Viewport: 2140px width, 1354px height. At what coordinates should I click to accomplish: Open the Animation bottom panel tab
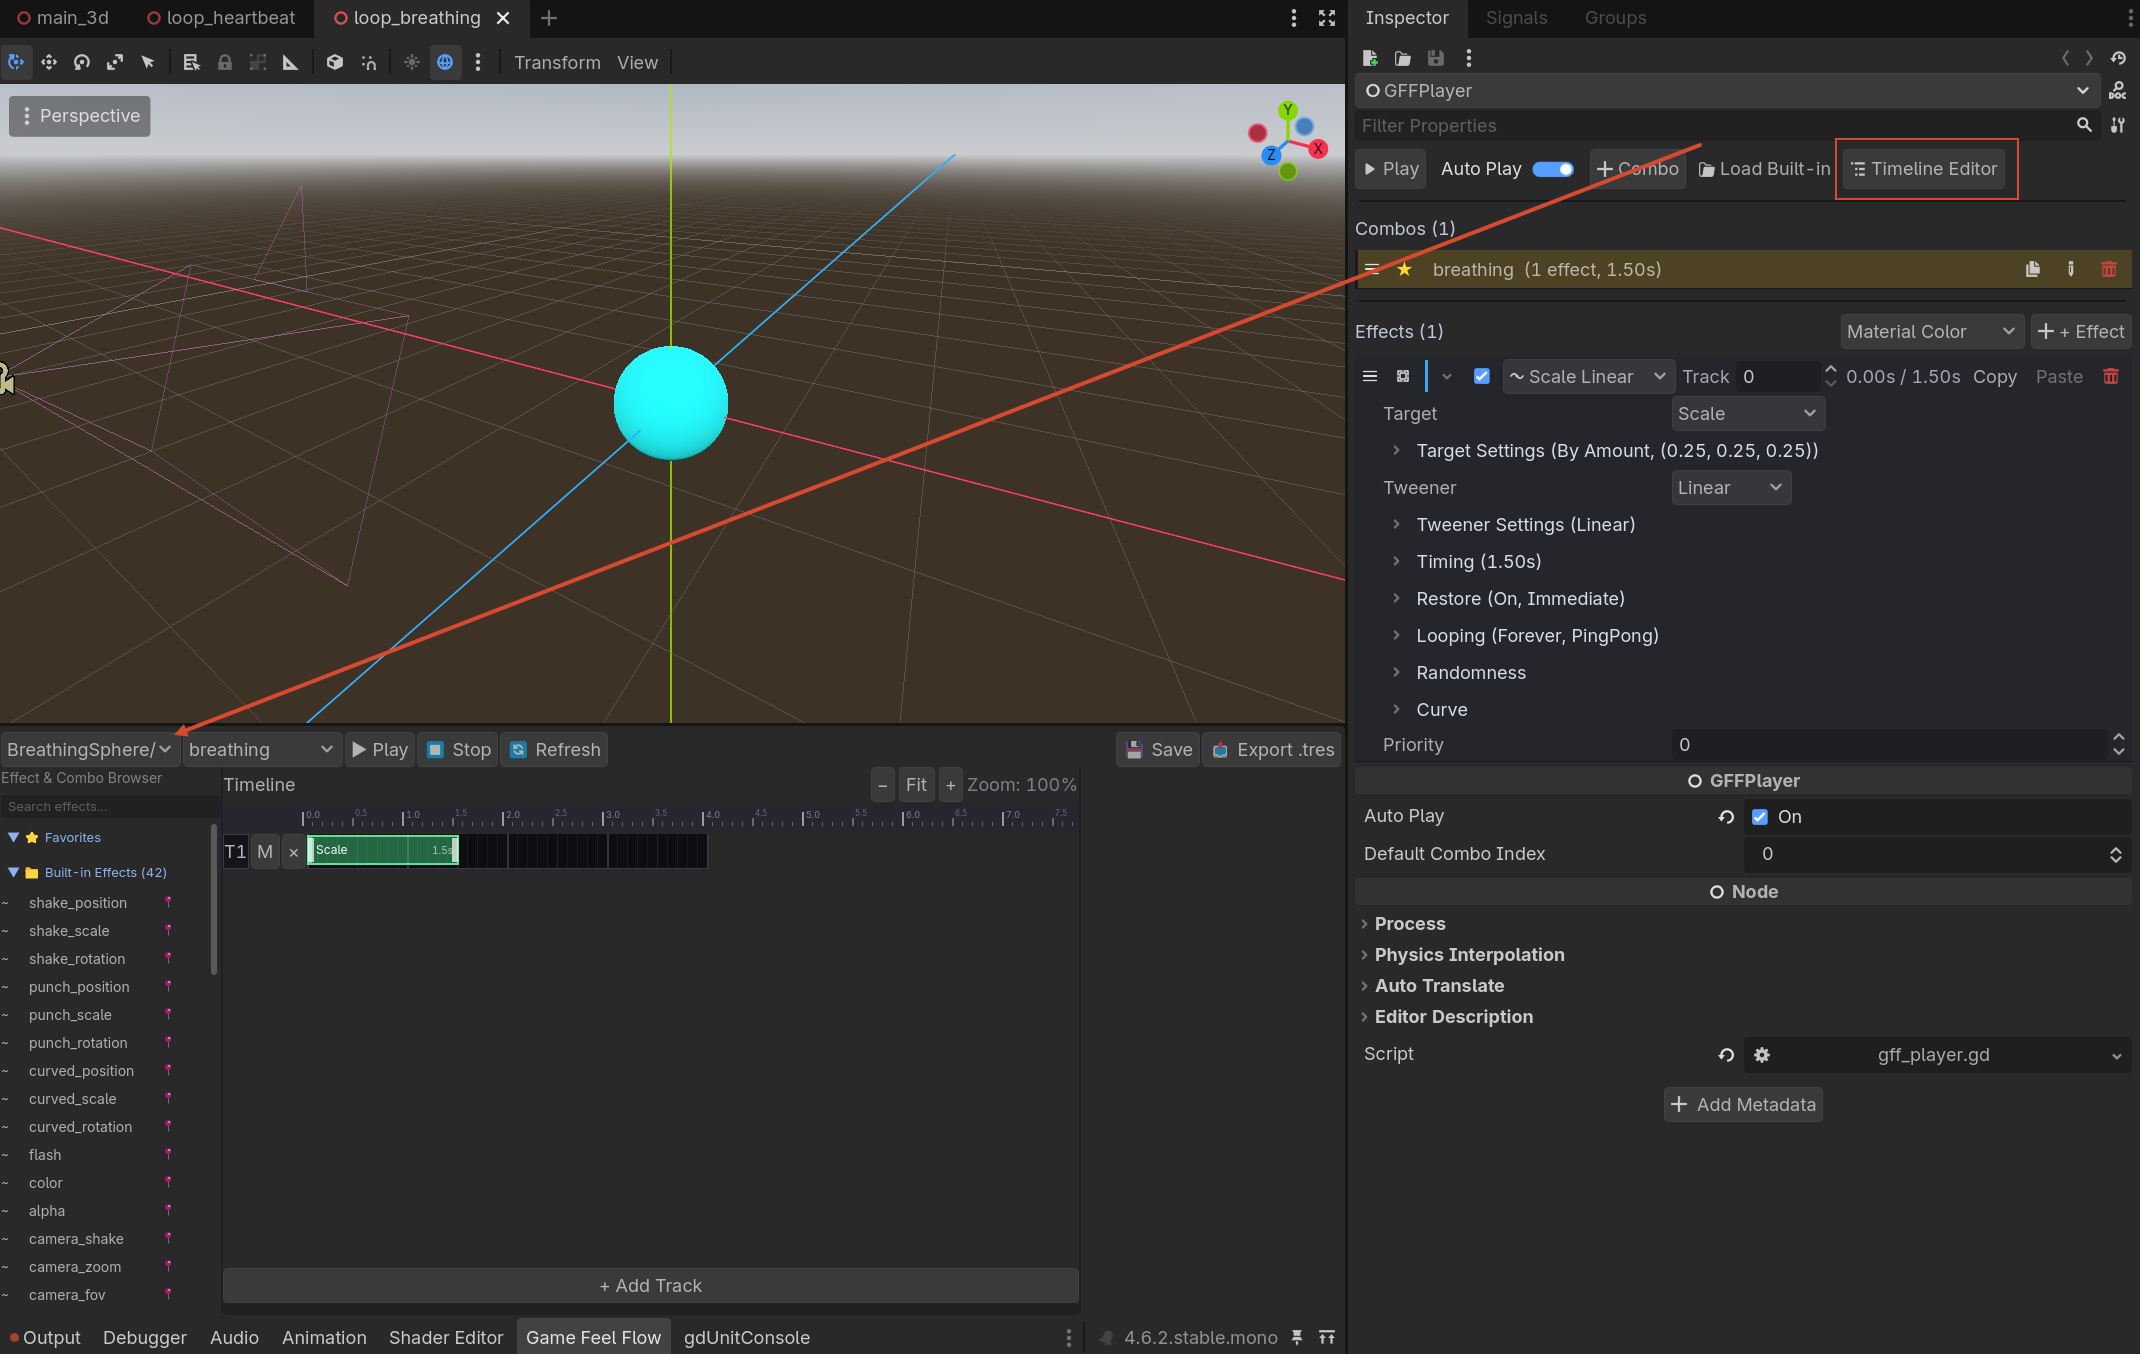[x=324, y=1338]
